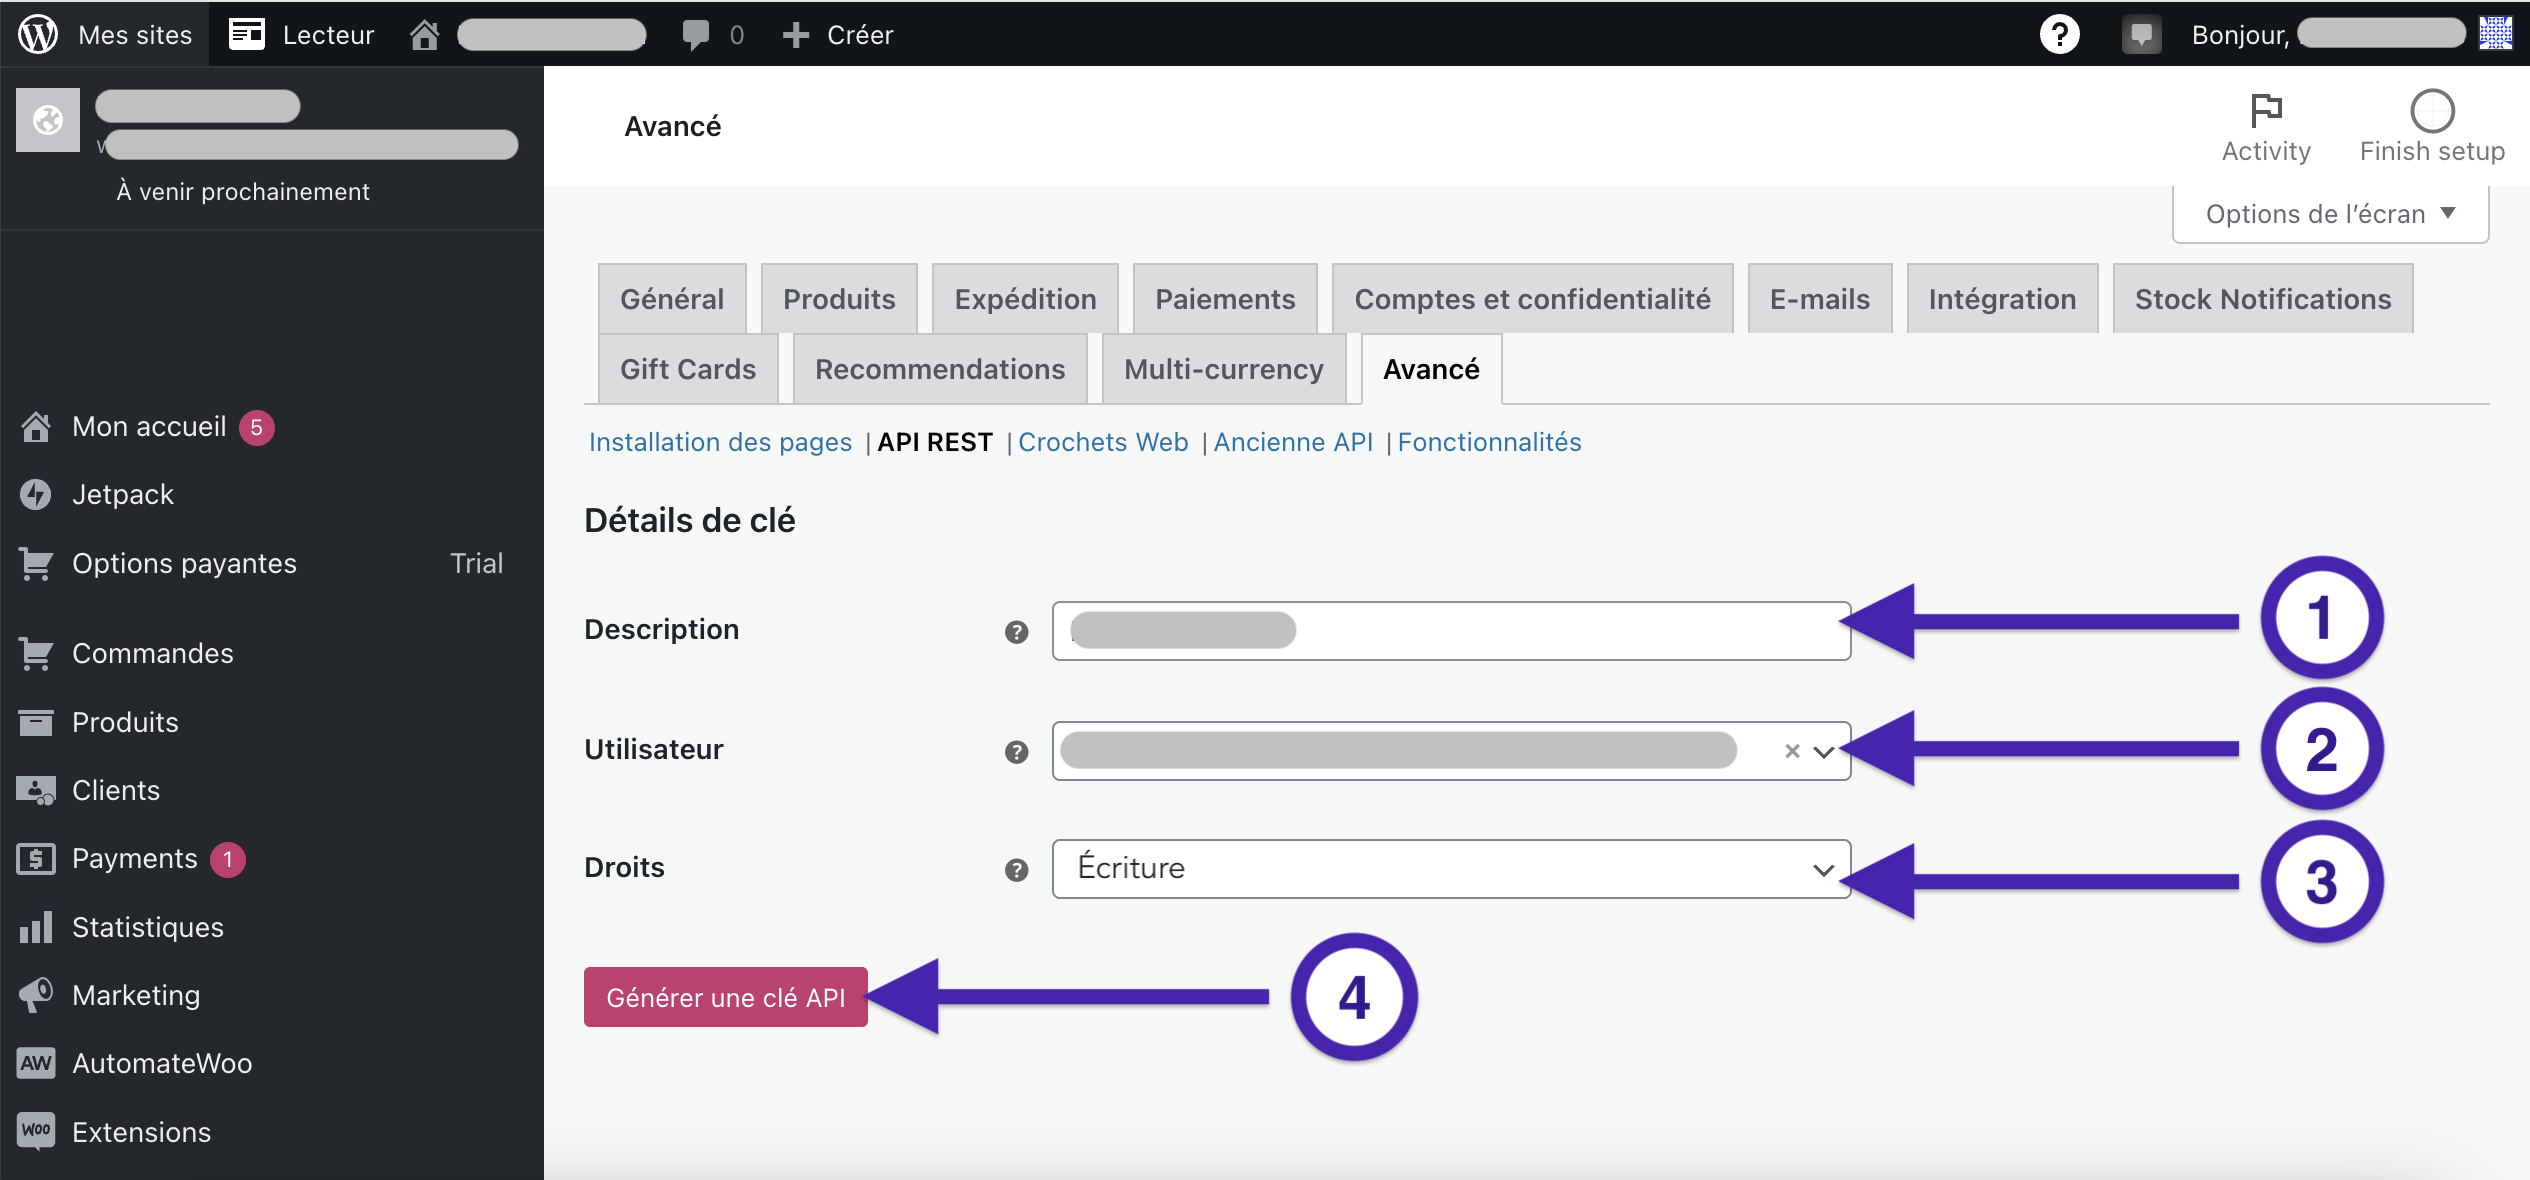Open the Multi-currency tab
This screenshot has height=1180, width=2530.
1223,369
